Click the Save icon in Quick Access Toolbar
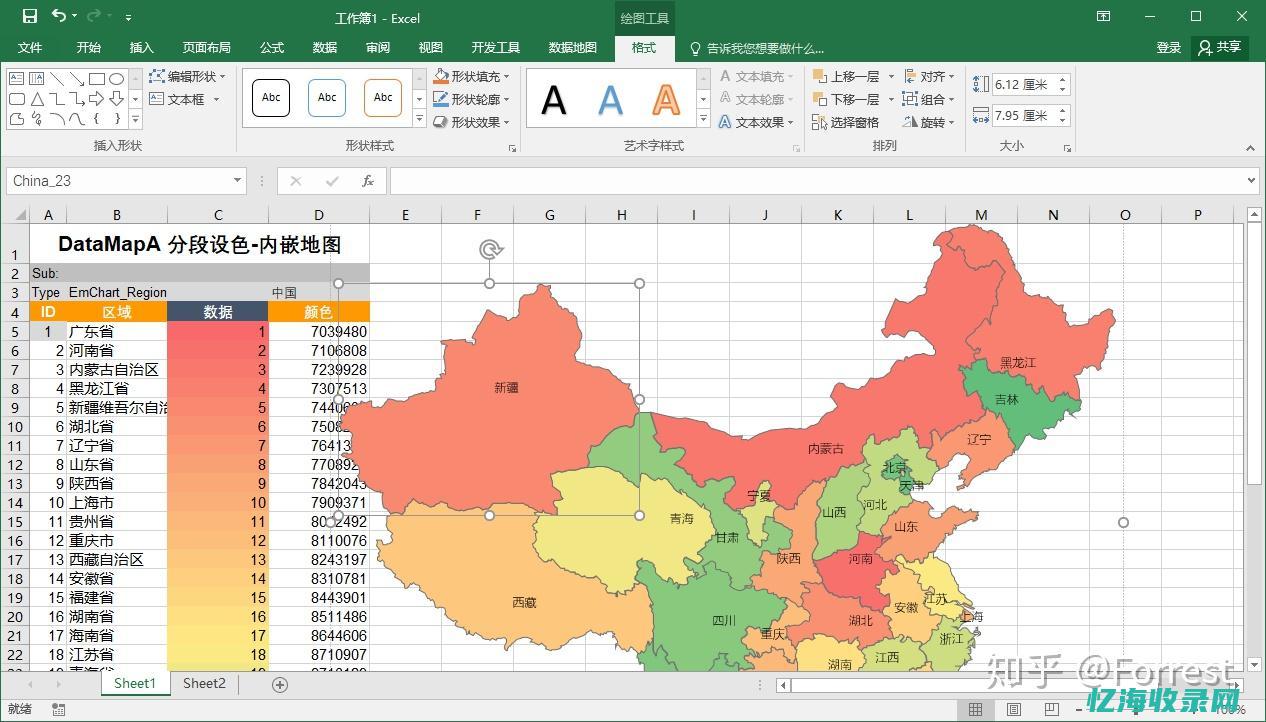Screen dimensions: 1266x722 tap(31, 15)
